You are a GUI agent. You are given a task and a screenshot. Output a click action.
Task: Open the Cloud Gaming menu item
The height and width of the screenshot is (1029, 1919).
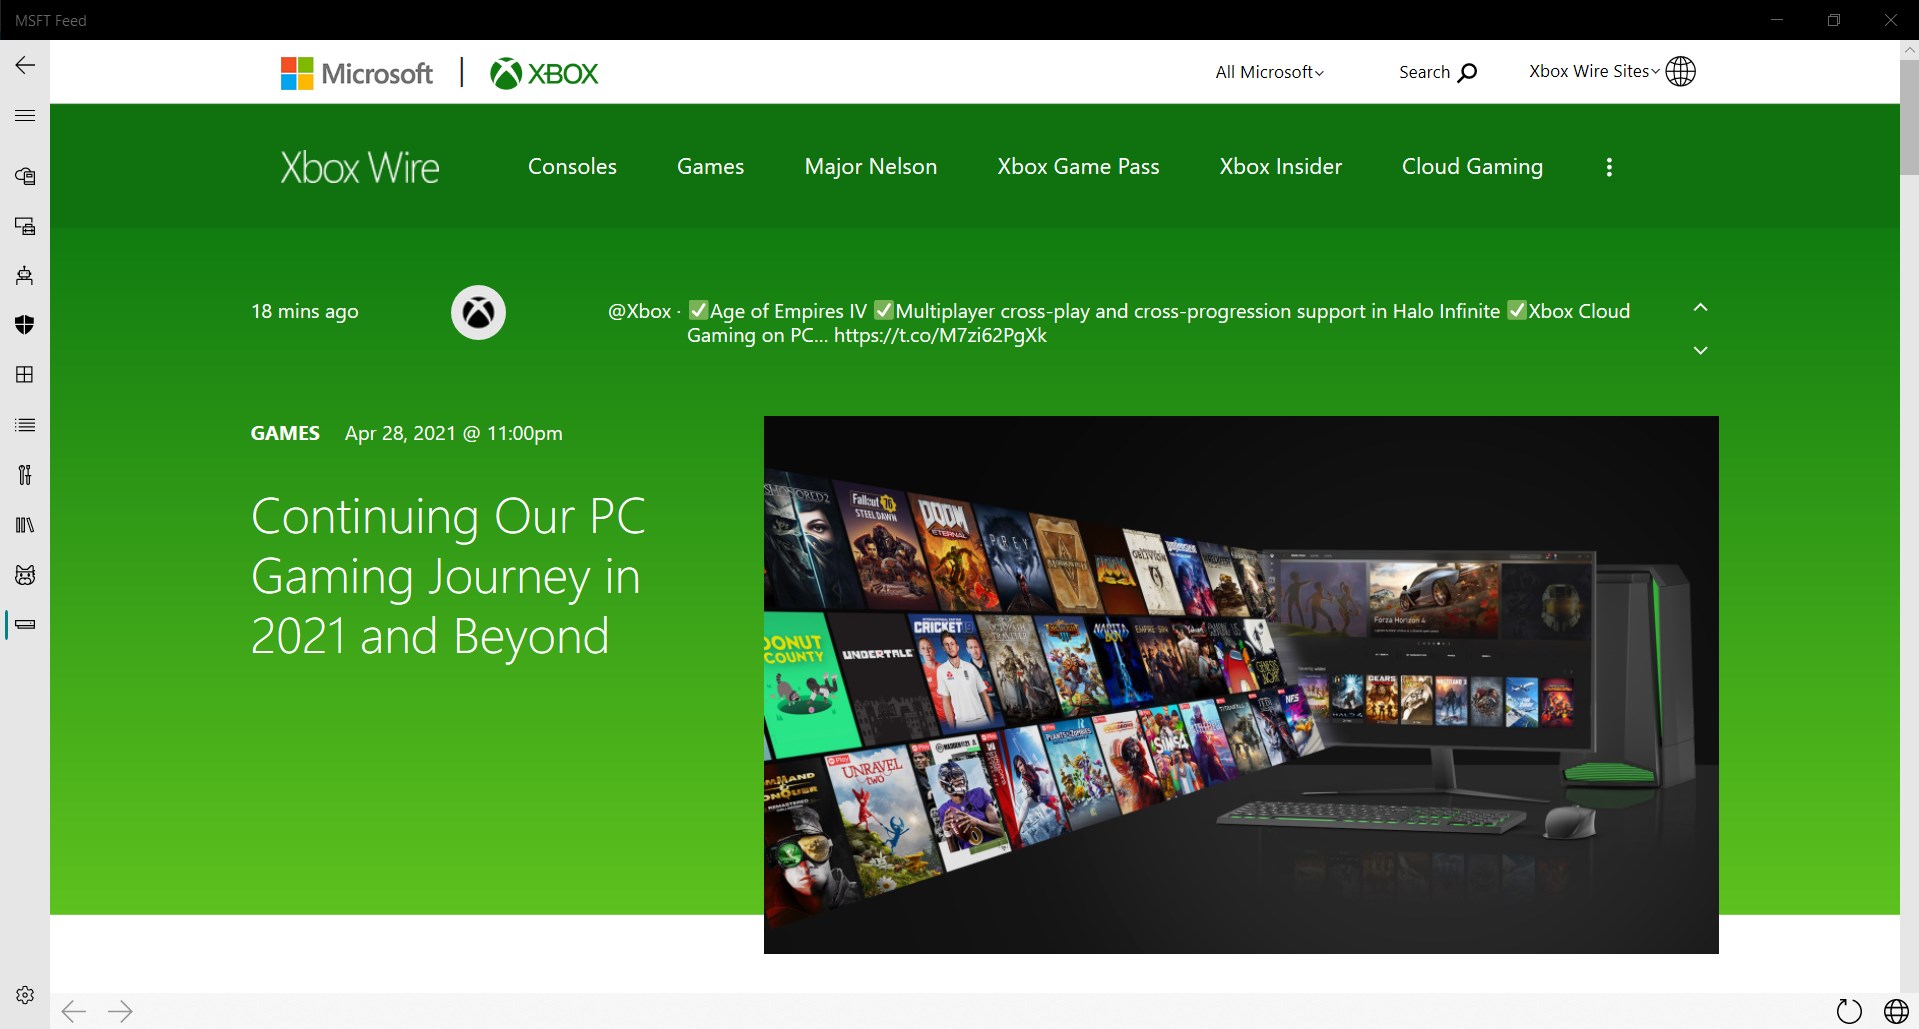click(1472, 167)
